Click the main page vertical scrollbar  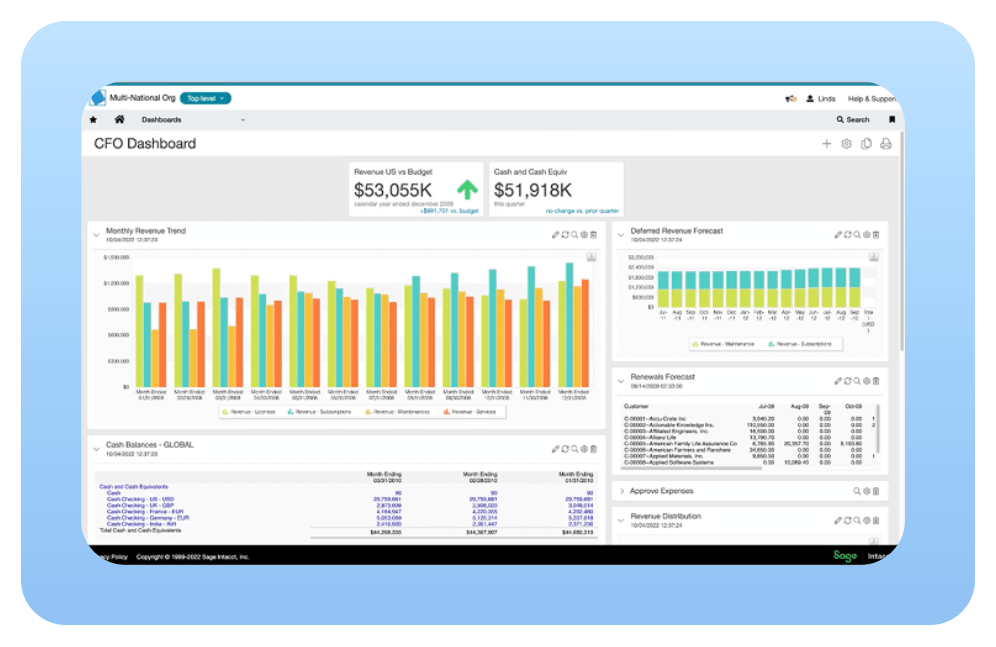(902, 241)
